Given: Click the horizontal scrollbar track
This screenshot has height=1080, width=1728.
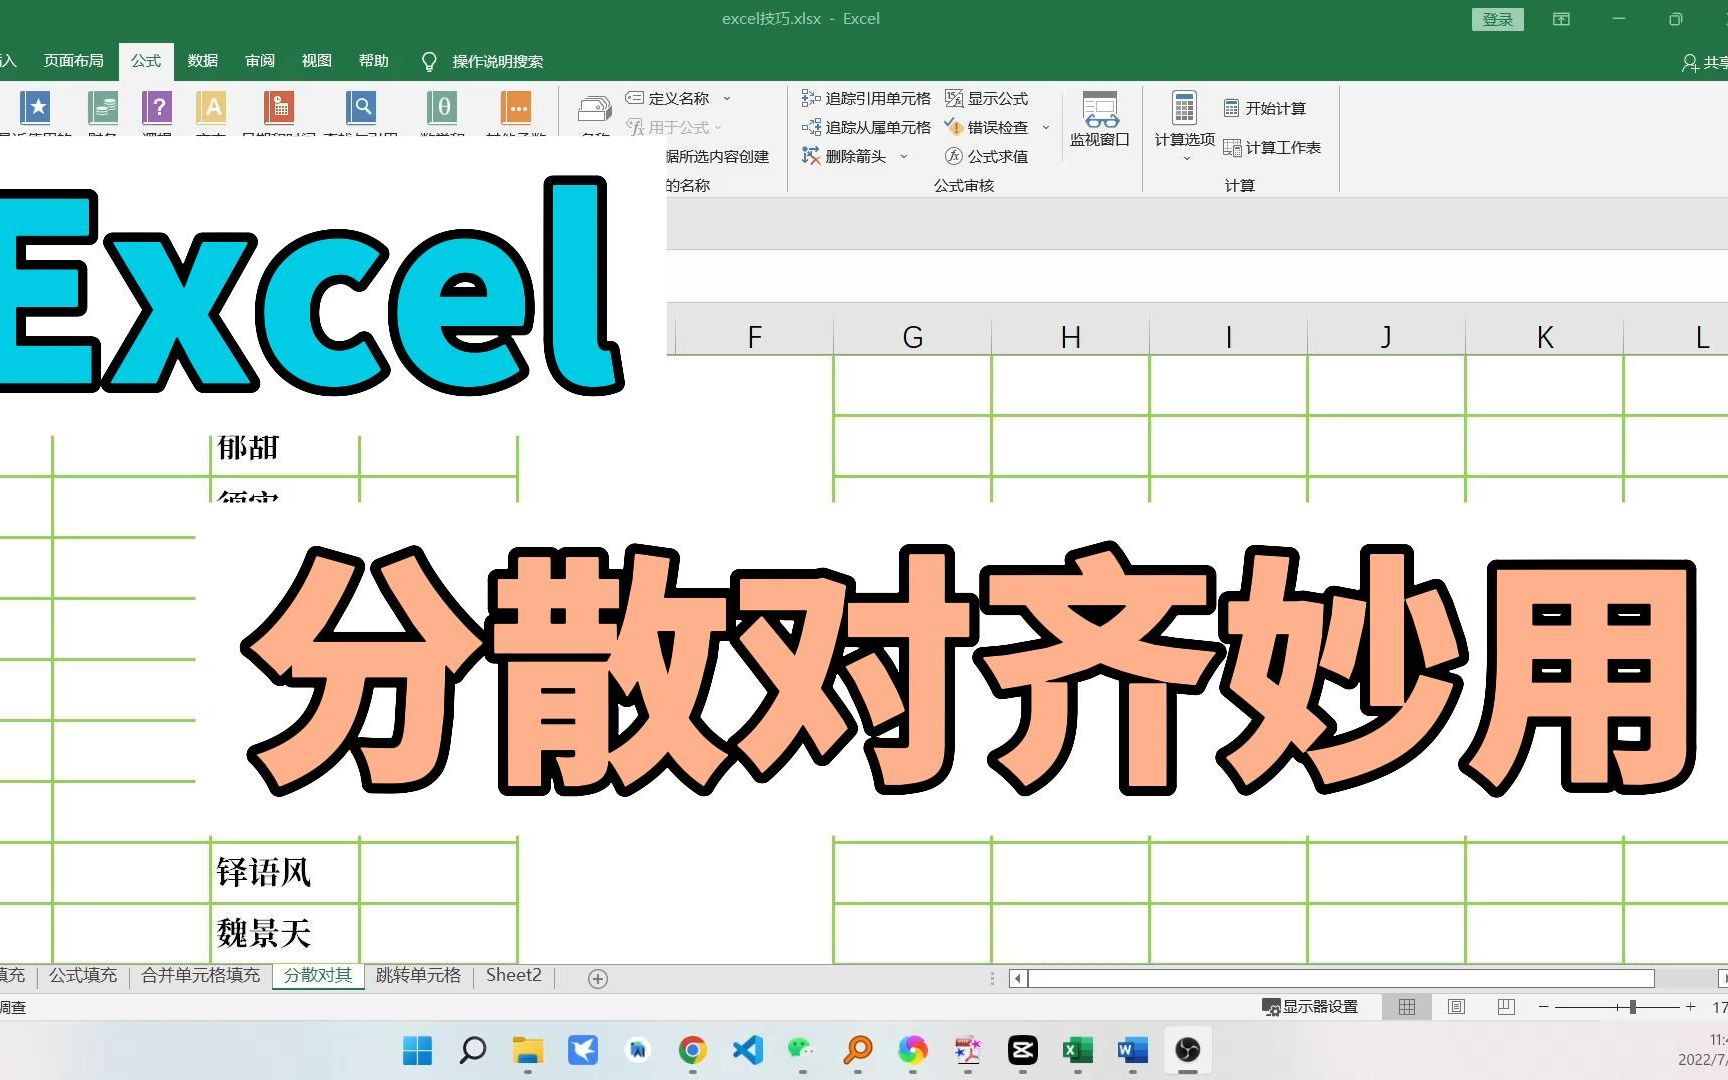Looking at the screenshot, I should coord(1341,978).
